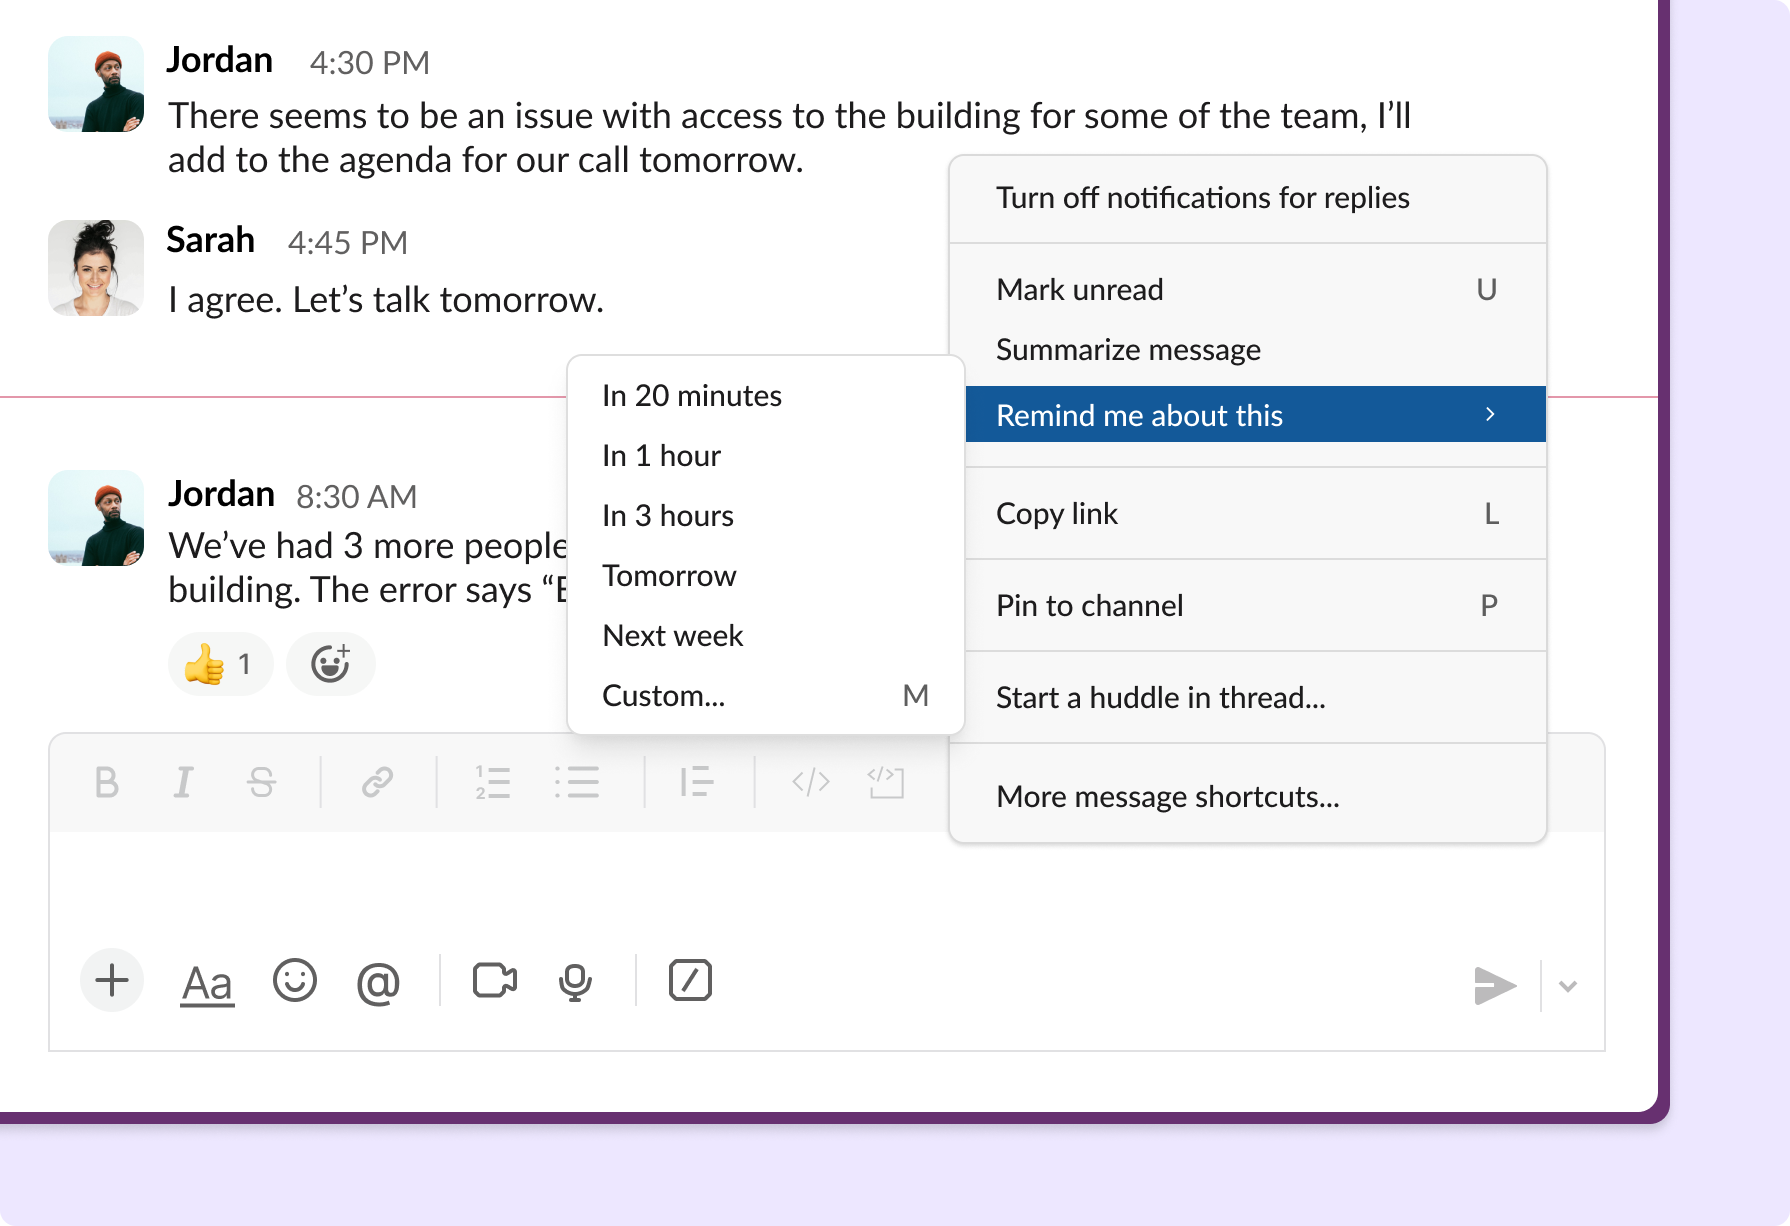Toggle the Aa text formatting icon

(207, 983)
